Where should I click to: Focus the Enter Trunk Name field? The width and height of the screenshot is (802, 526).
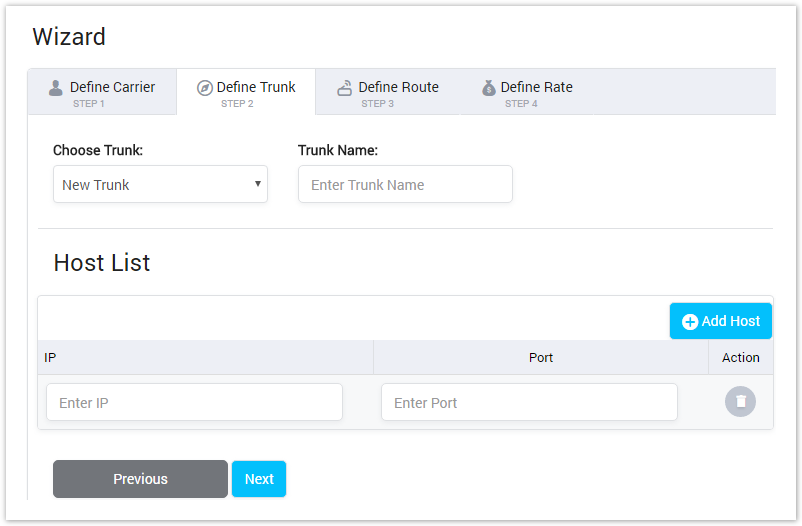[405, 185]
